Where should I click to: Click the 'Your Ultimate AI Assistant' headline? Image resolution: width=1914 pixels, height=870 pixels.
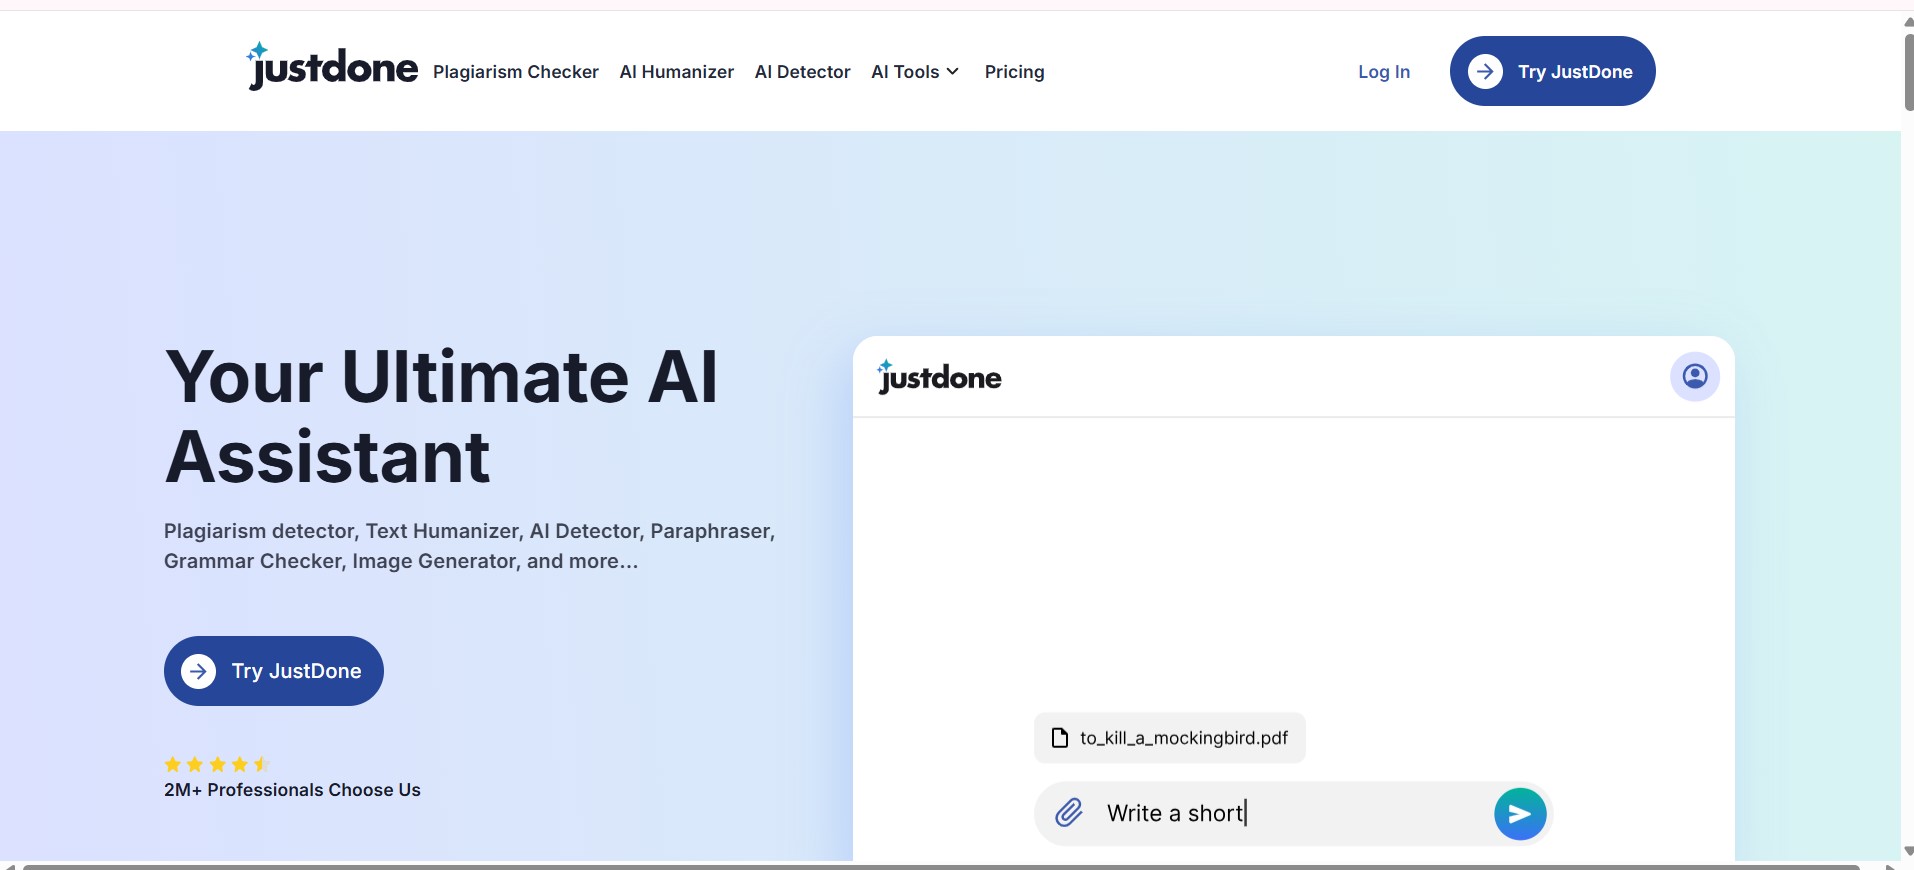[441, 416]
